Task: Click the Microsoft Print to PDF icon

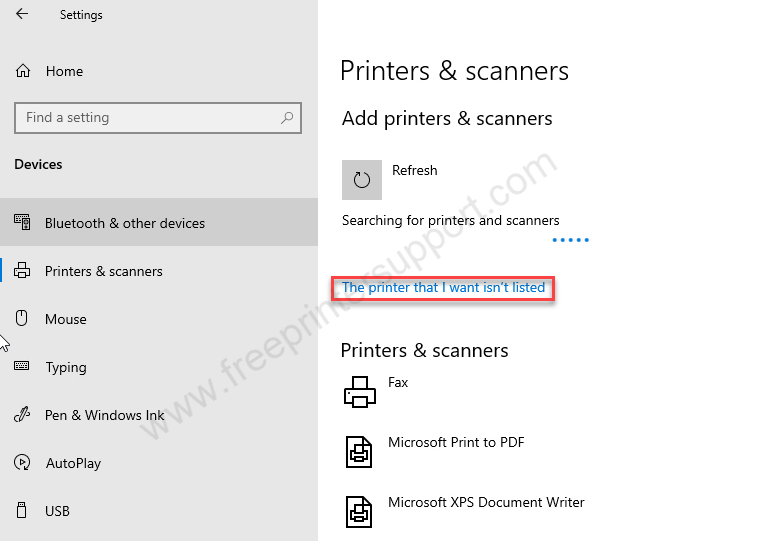Action: coord(359,452)
